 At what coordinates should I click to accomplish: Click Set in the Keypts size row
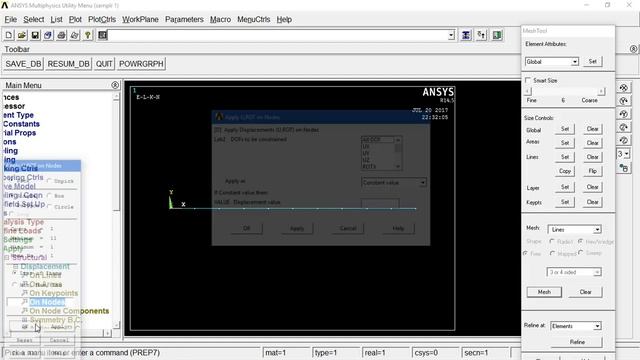(565, 202)
